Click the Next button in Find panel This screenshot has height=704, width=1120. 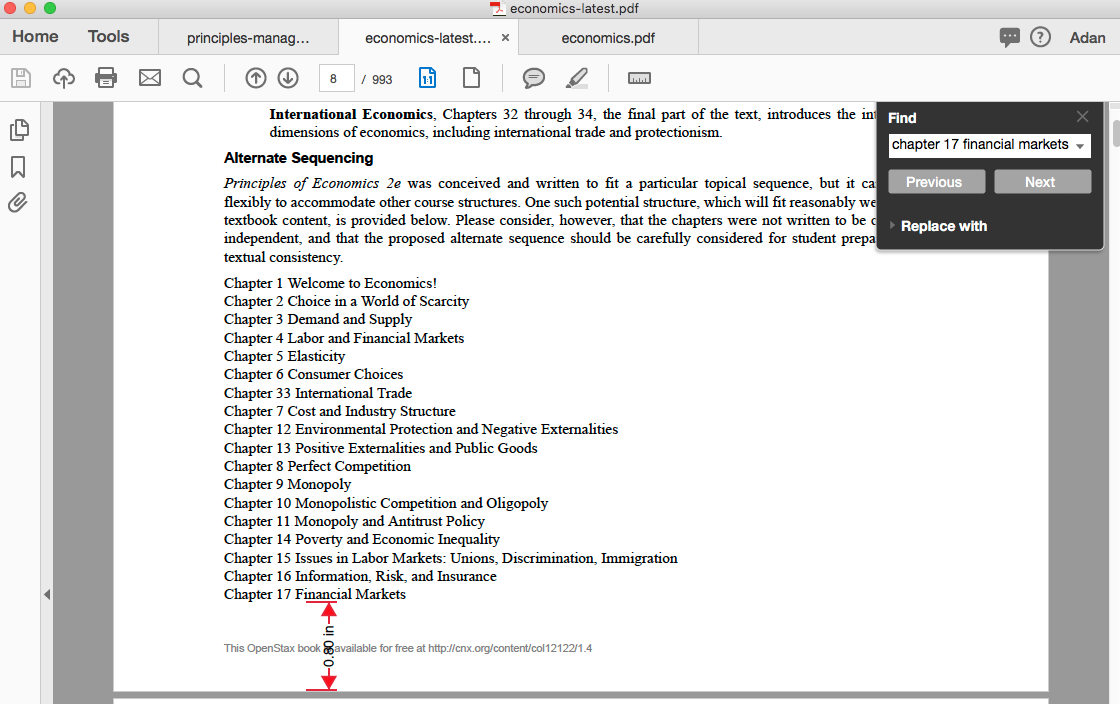point(1042,181)
